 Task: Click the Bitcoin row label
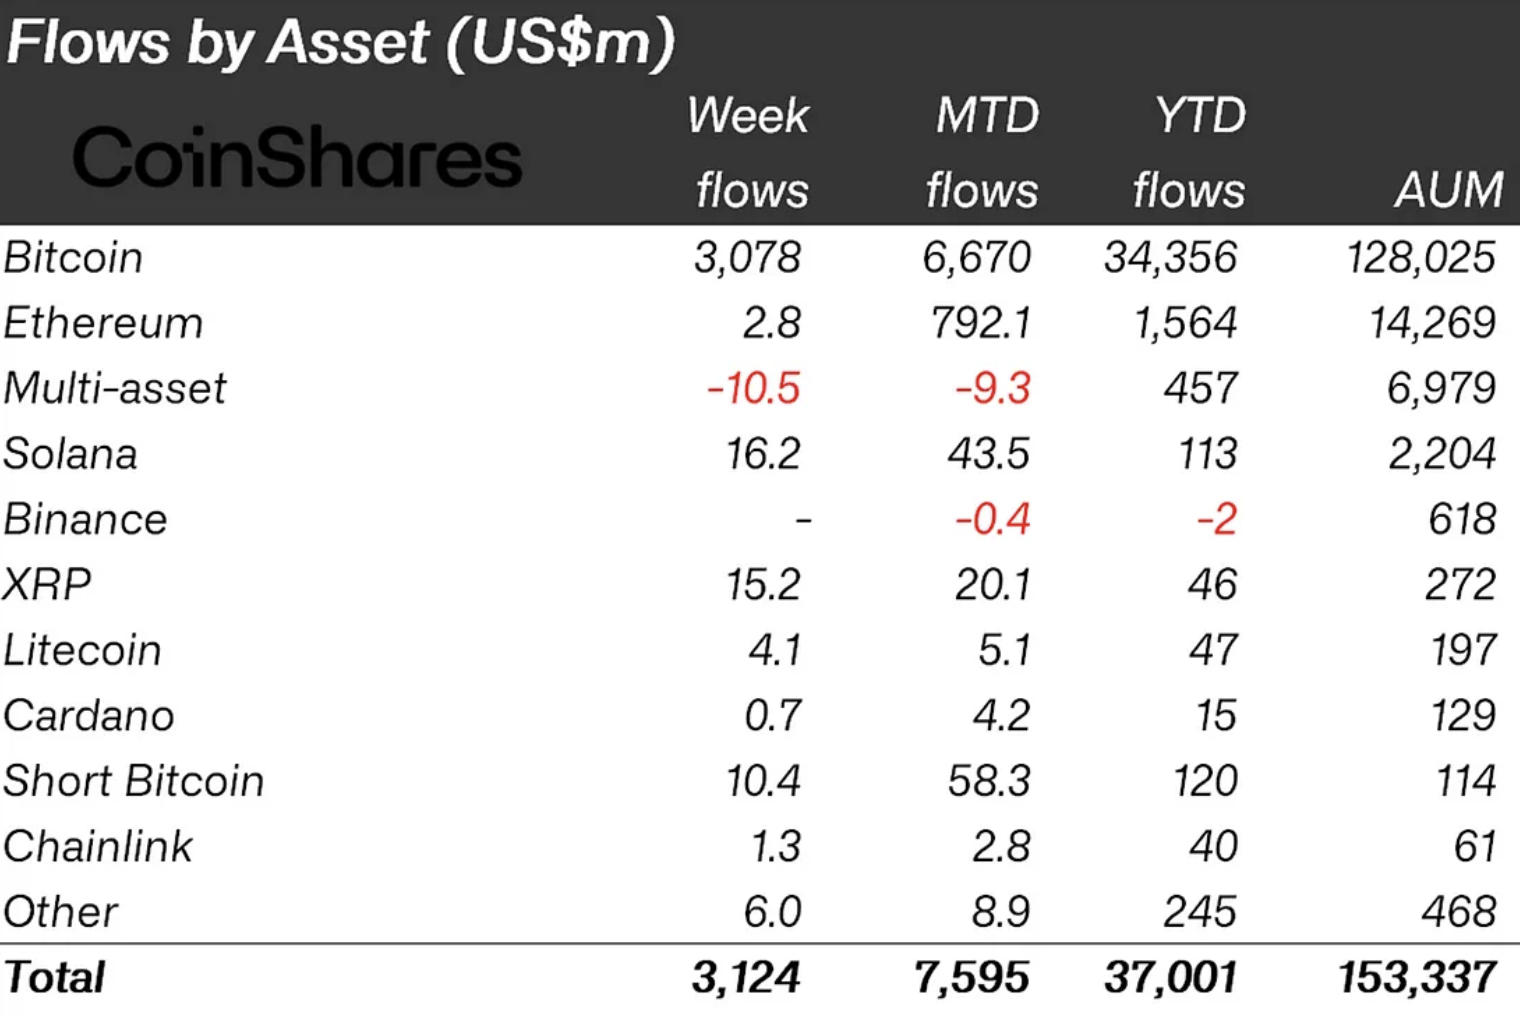73,257
